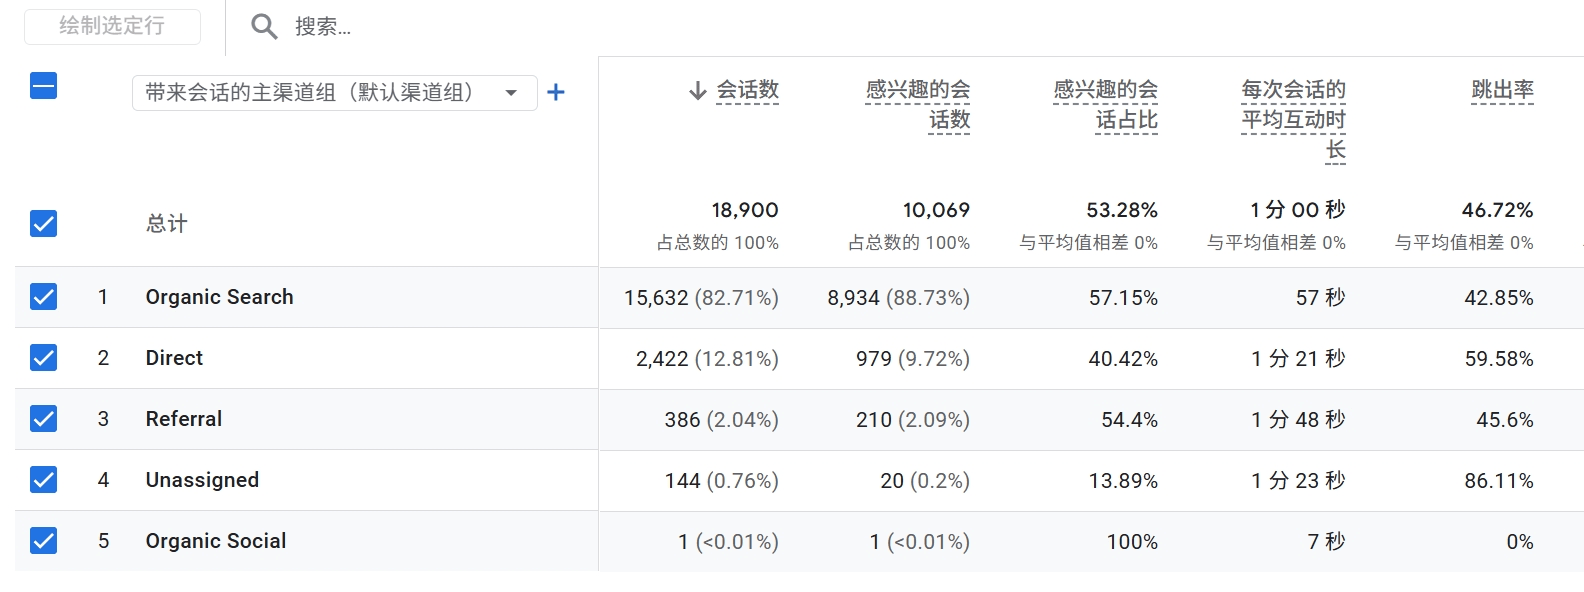Click the sort arrow beside 会话数
Image resolution: width=1584 pixels, height=592 pixels.
pos(698,91)
